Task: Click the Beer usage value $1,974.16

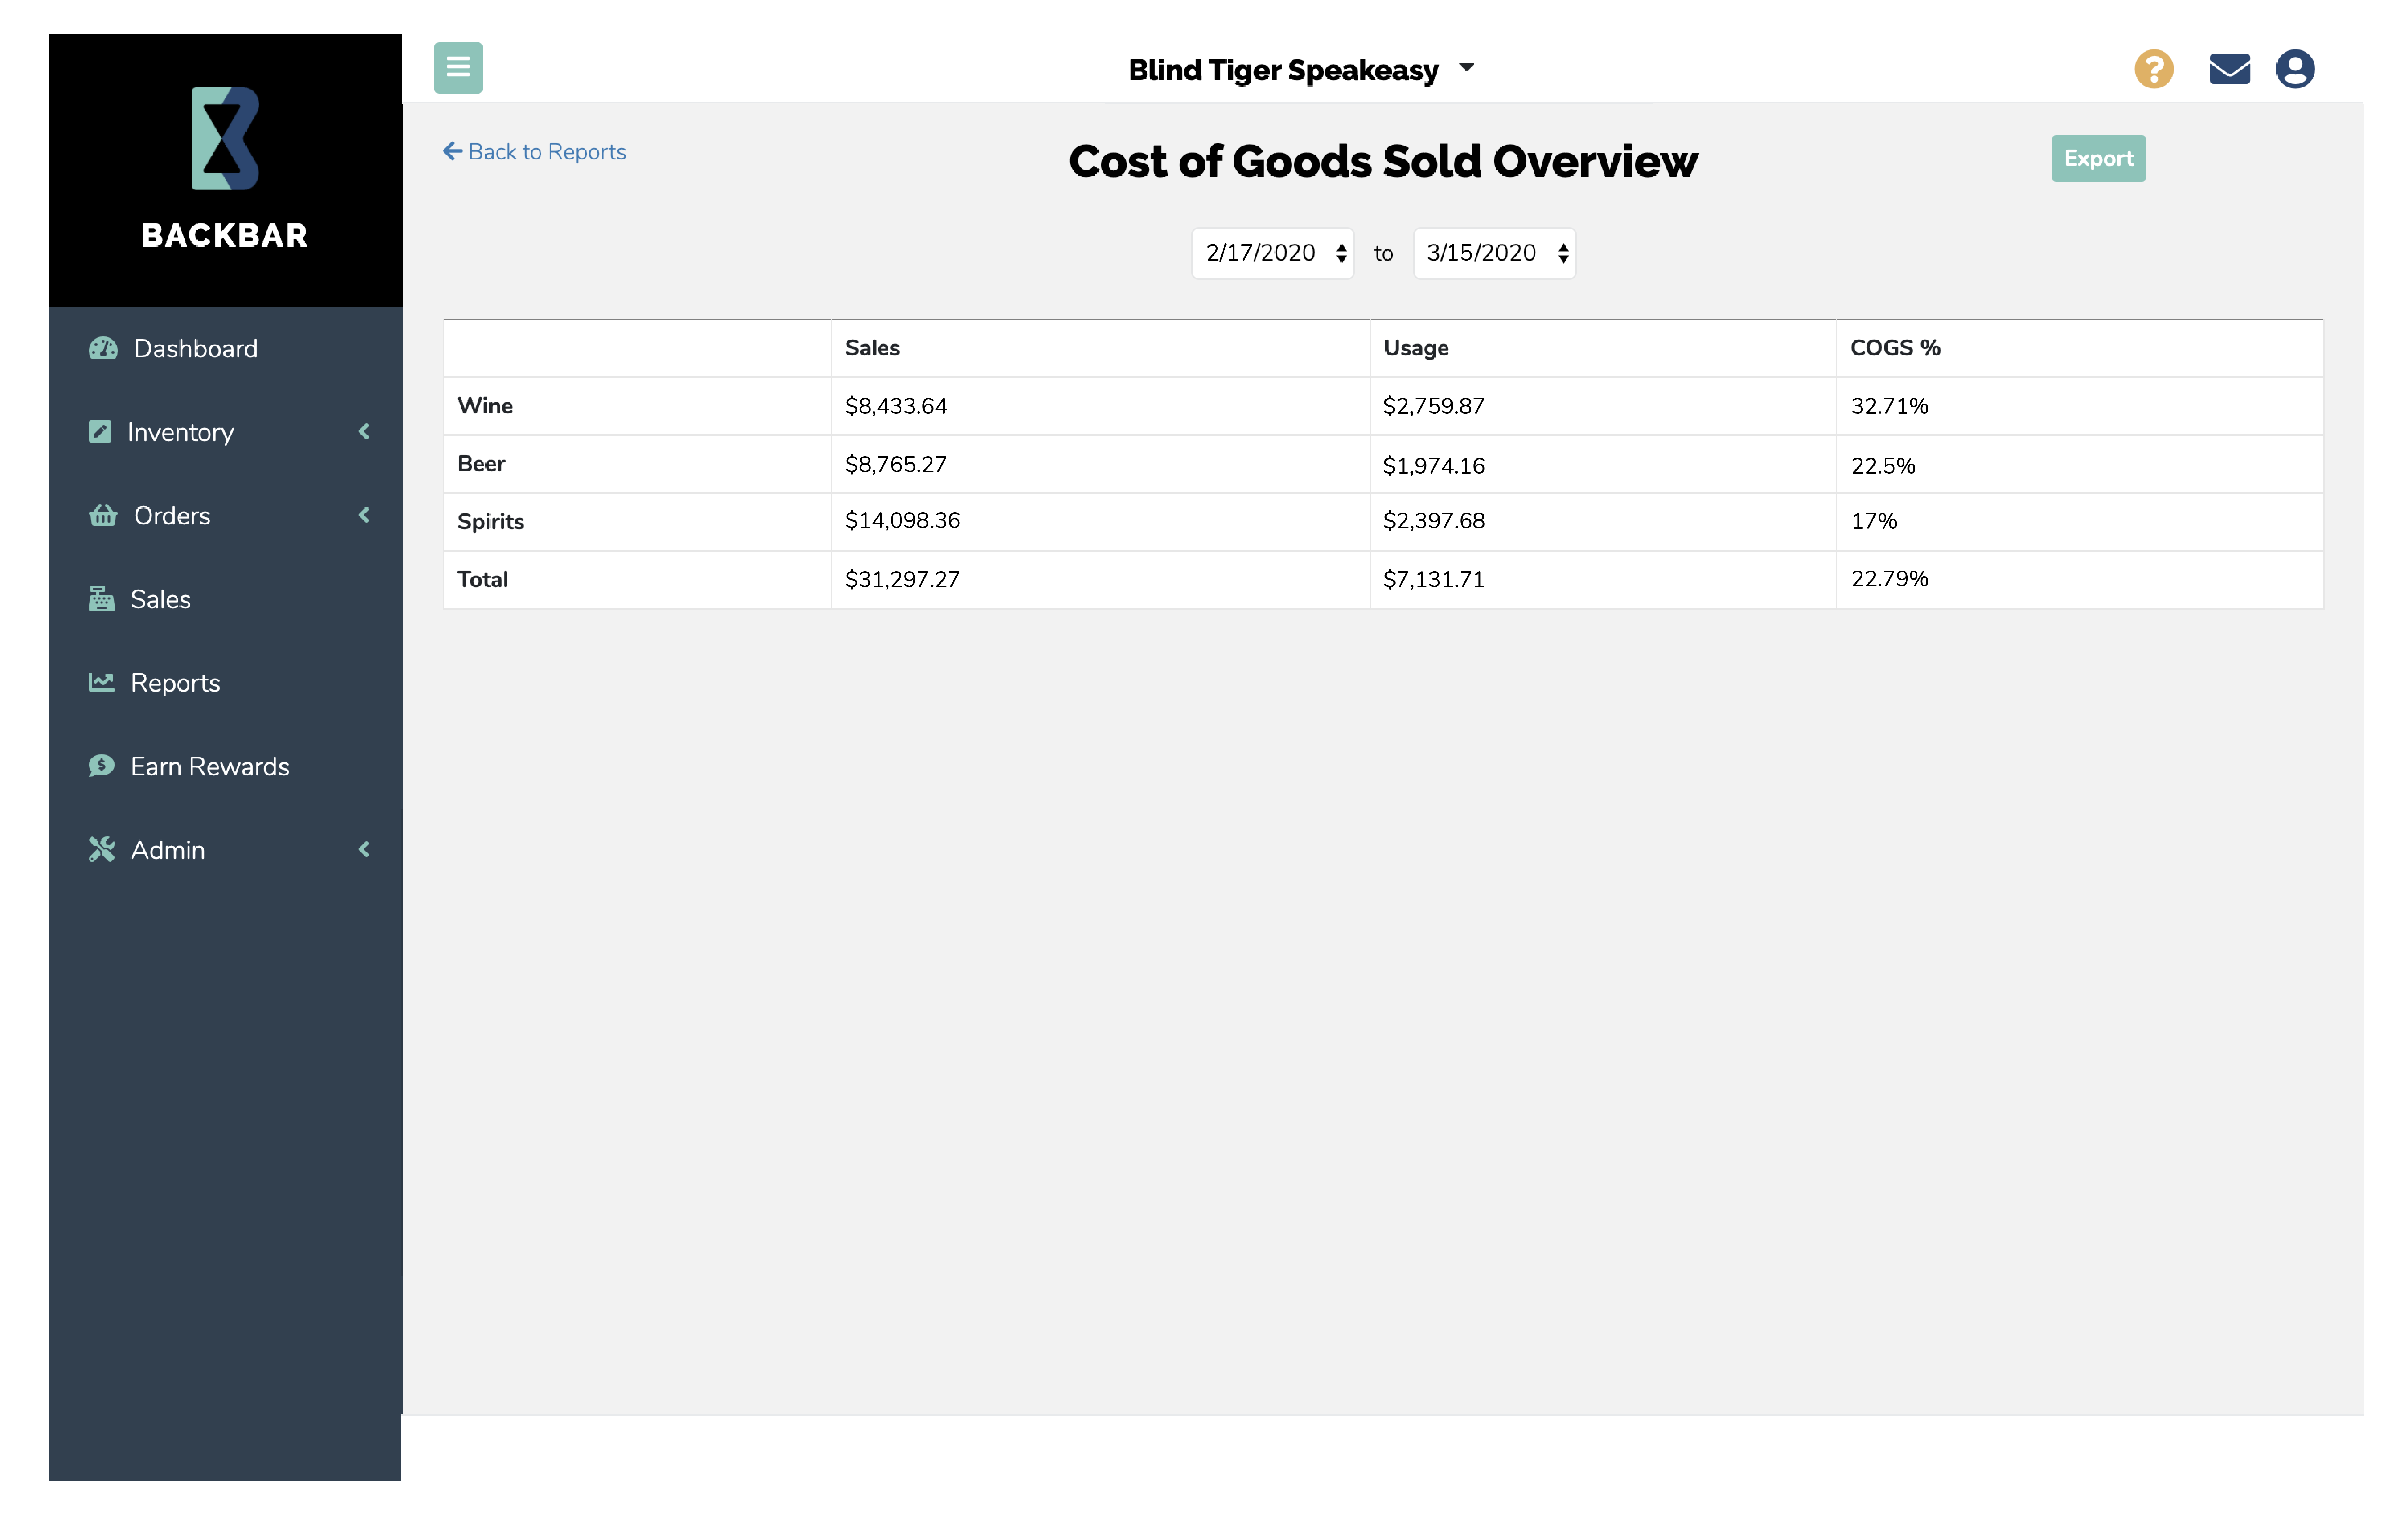Action: [1434, 466]
